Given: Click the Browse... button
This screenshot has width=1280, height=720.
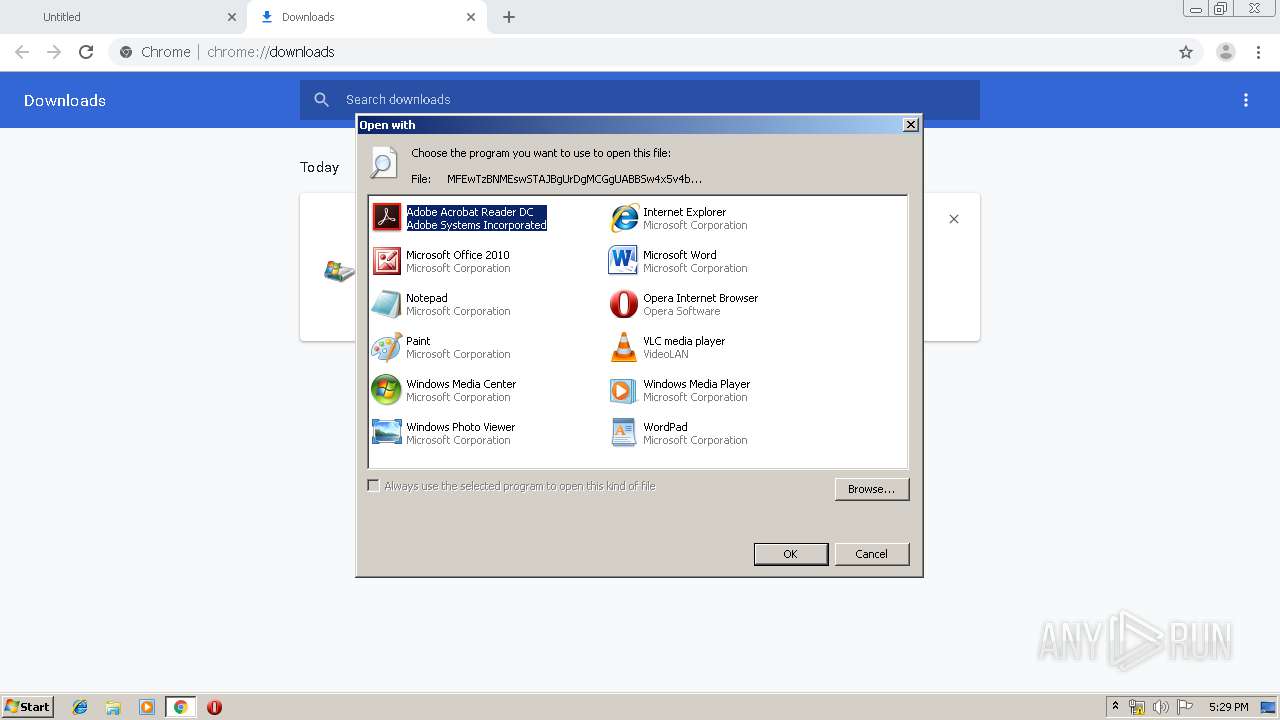Looking at the screenshot, I should pos(872,489).
